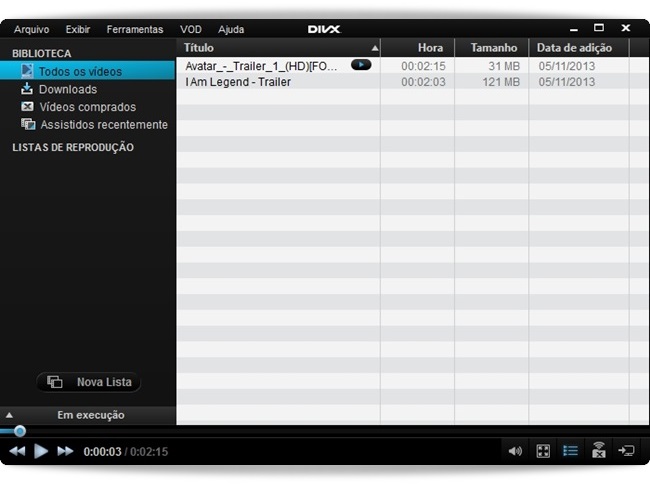This screenshot has height=484, width=650.
Task: Sort by the Título column header
Action: (x=278, y=48)
